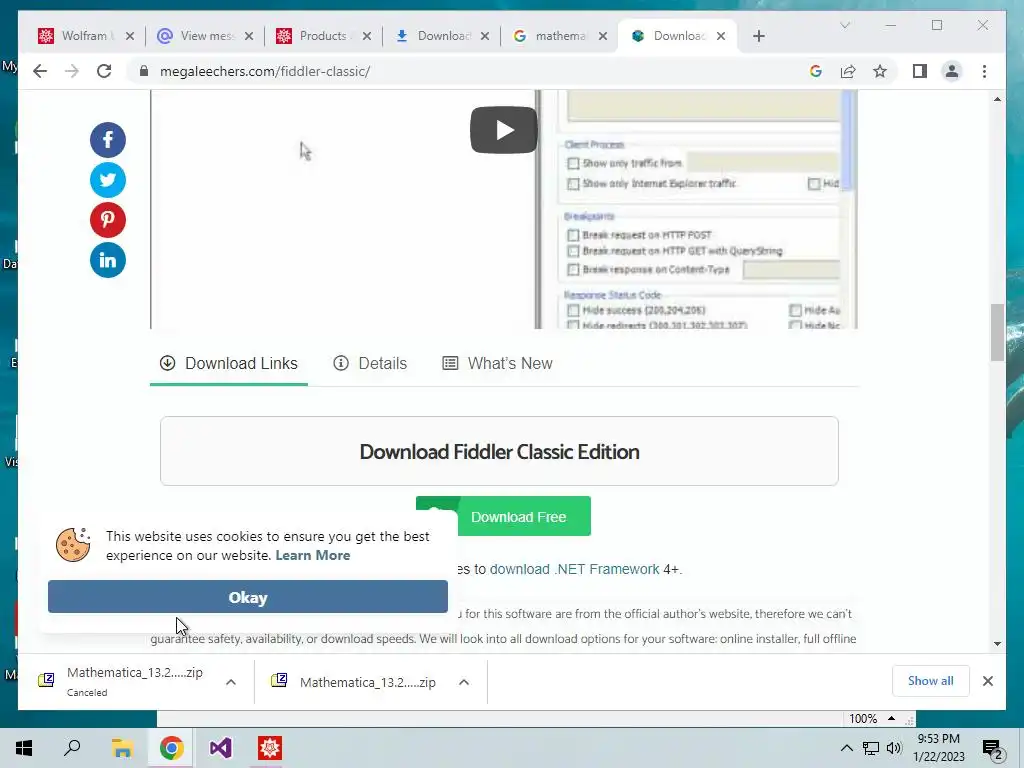
Task: Reload the current page
Action: 104,71
